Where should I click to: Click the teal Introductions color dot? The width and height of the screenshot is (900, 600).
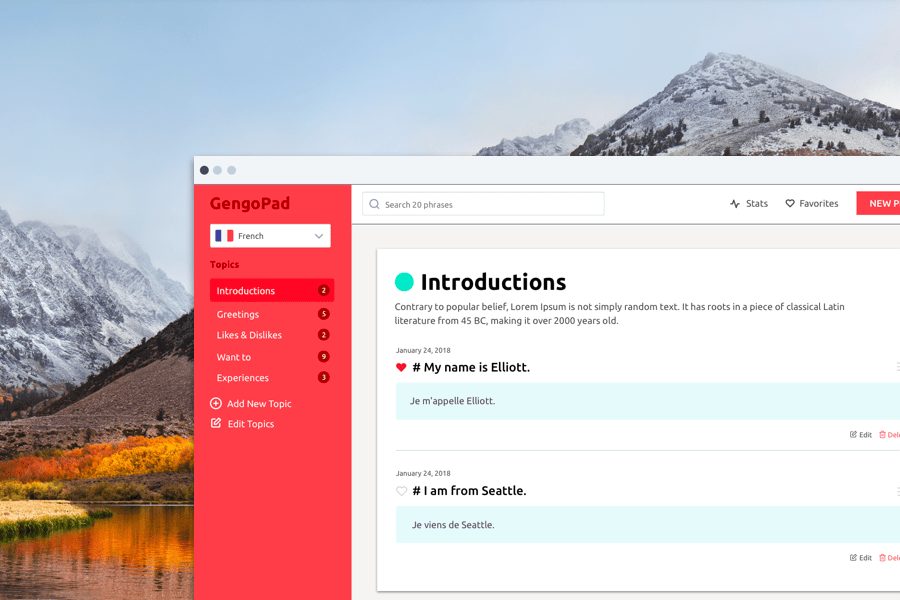point(404,282)
